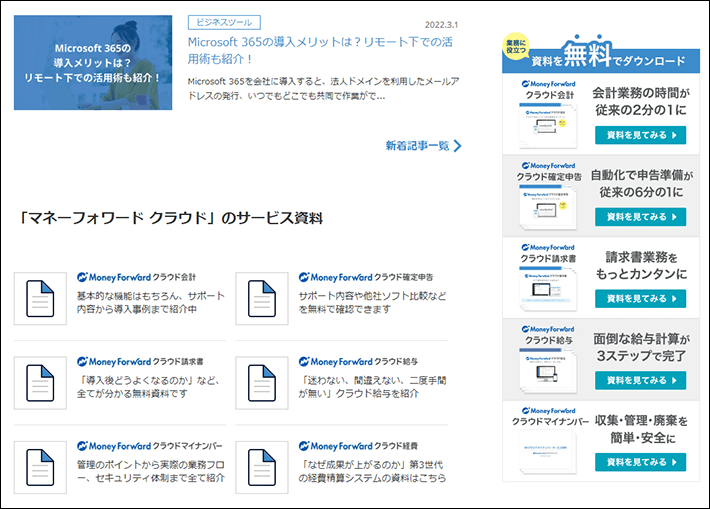Click 資料を見てみる button for 収集・管理・廃棄を簡単・安全に
710x509 pixels.
(640, 462)
